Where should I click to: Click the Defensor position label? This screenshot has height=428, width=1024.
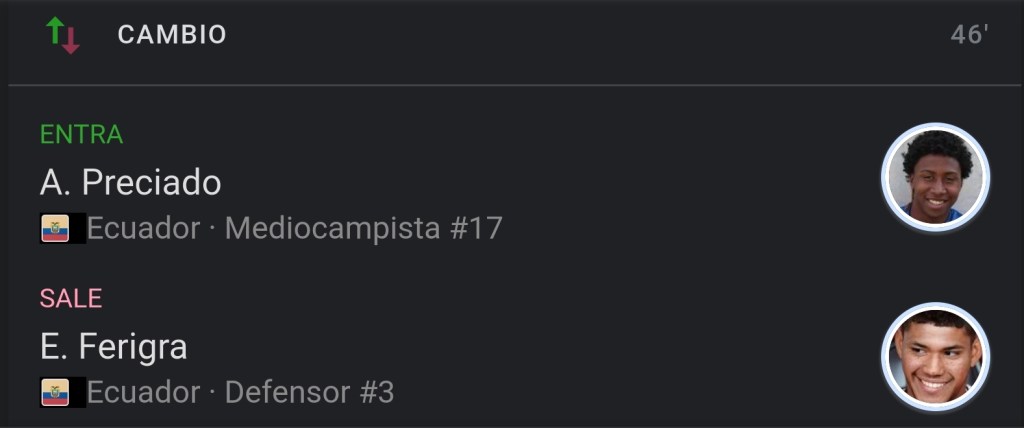(x=285, y=393)
